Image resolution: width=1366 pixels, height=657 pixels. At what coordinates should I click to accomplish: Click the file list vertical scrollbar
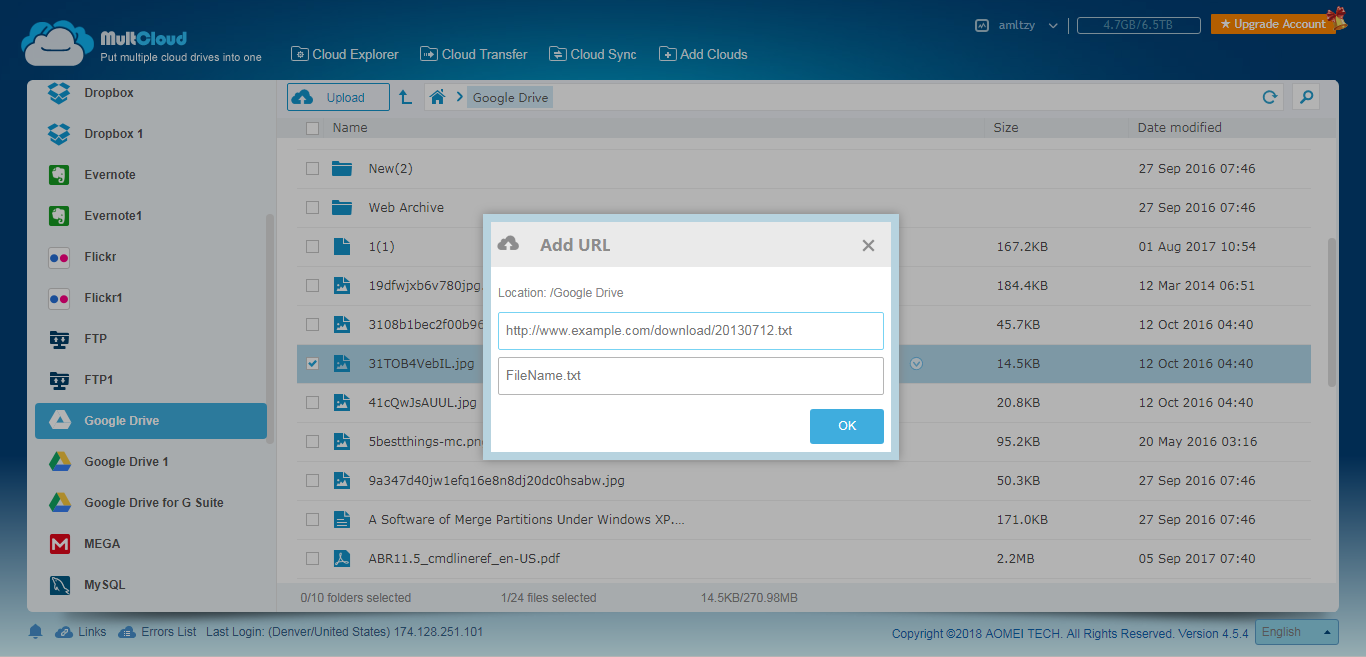(1331, 312)
